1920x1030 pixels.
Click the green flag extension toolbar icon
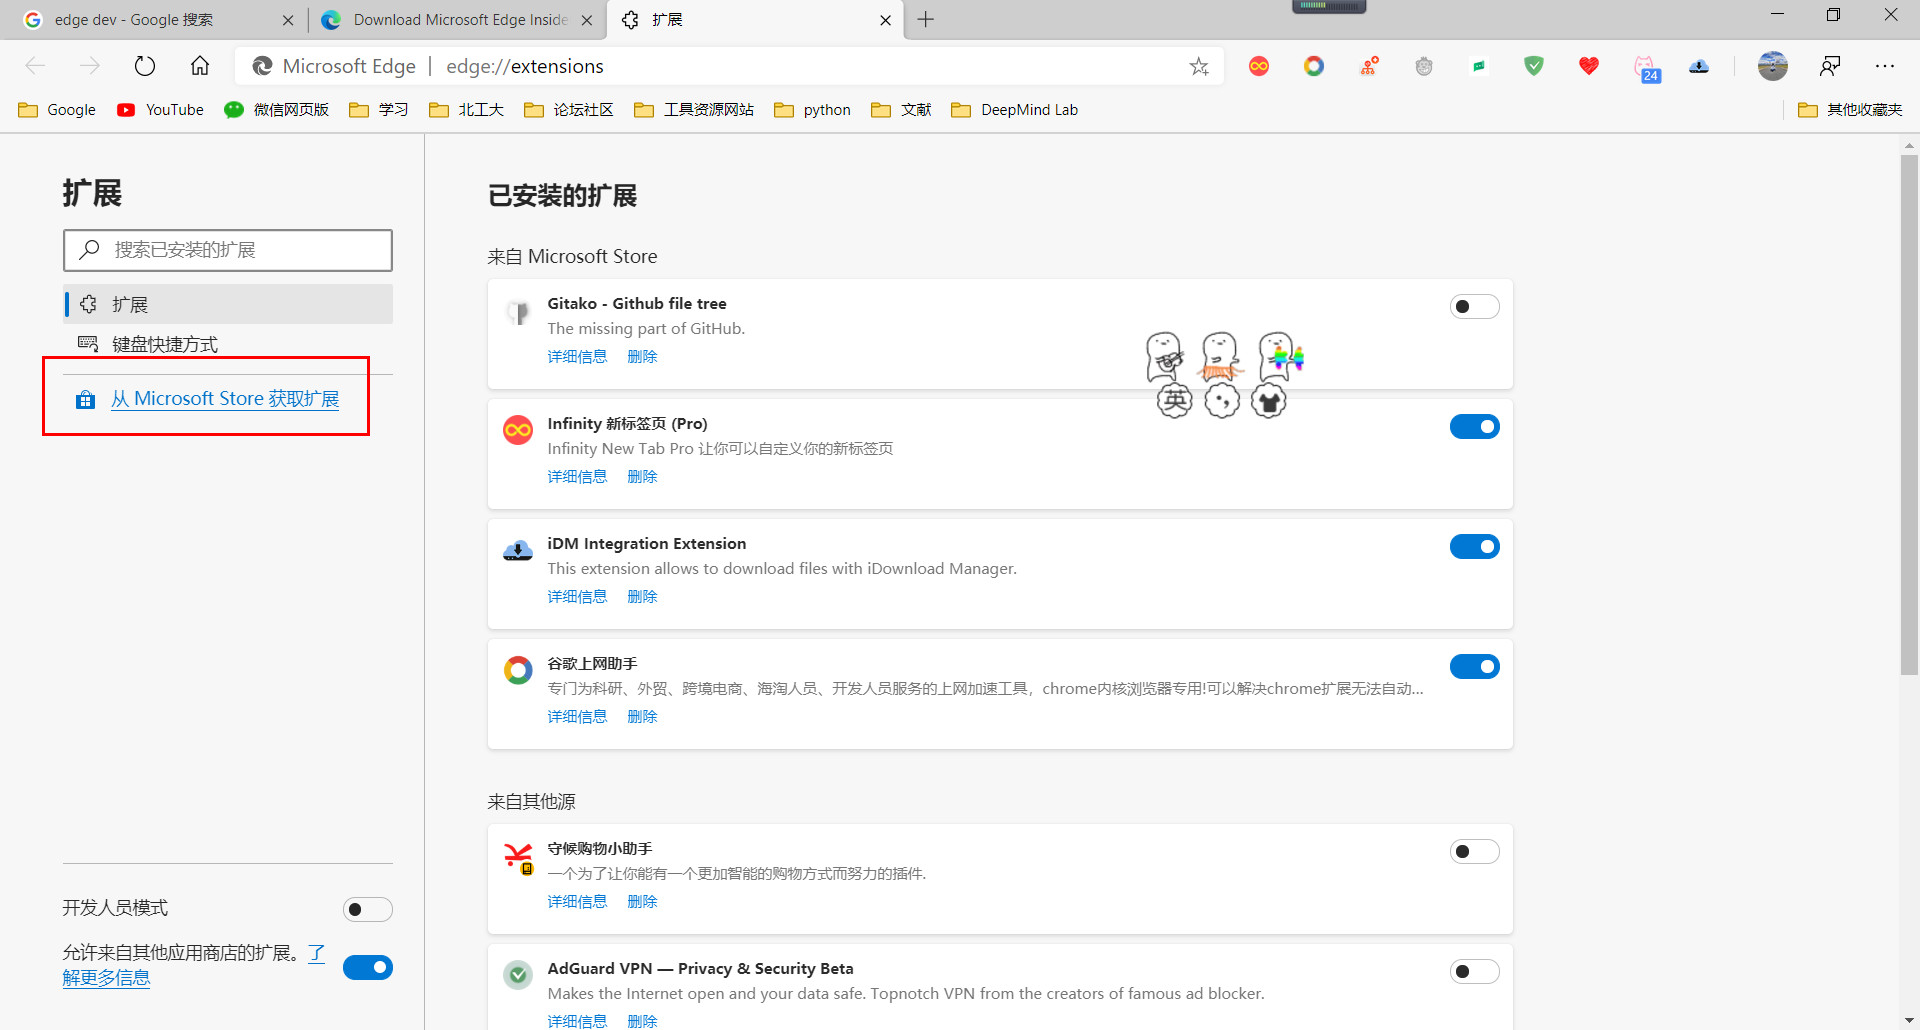[x=1479, y=66]
